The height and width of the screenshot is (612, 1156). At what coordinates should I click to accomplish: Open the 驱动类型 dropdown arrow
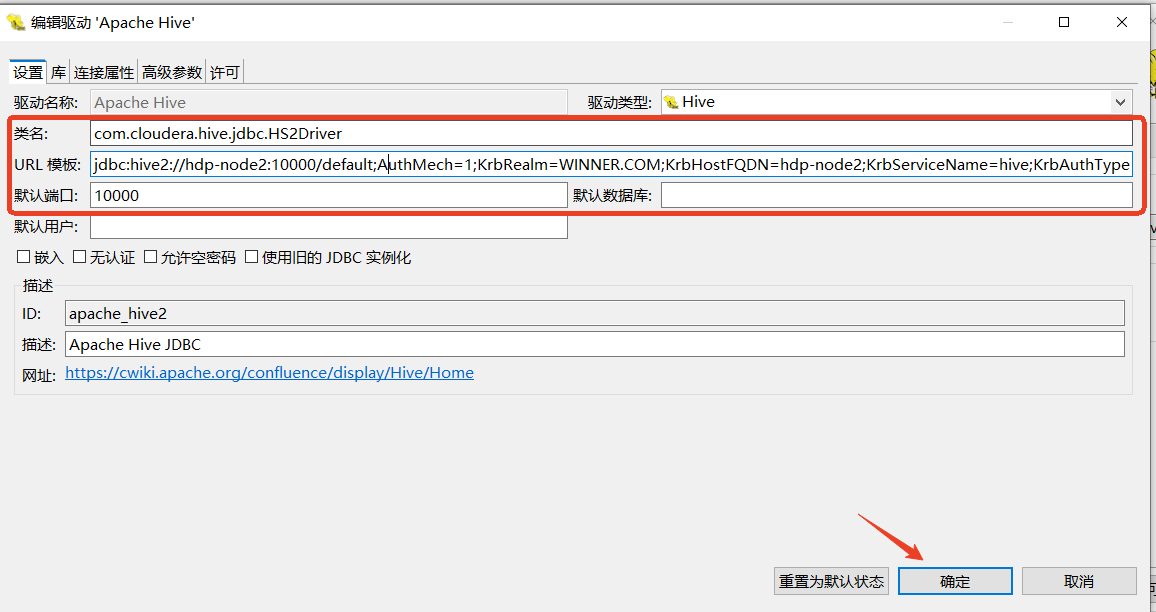(x=1120, y=102)
